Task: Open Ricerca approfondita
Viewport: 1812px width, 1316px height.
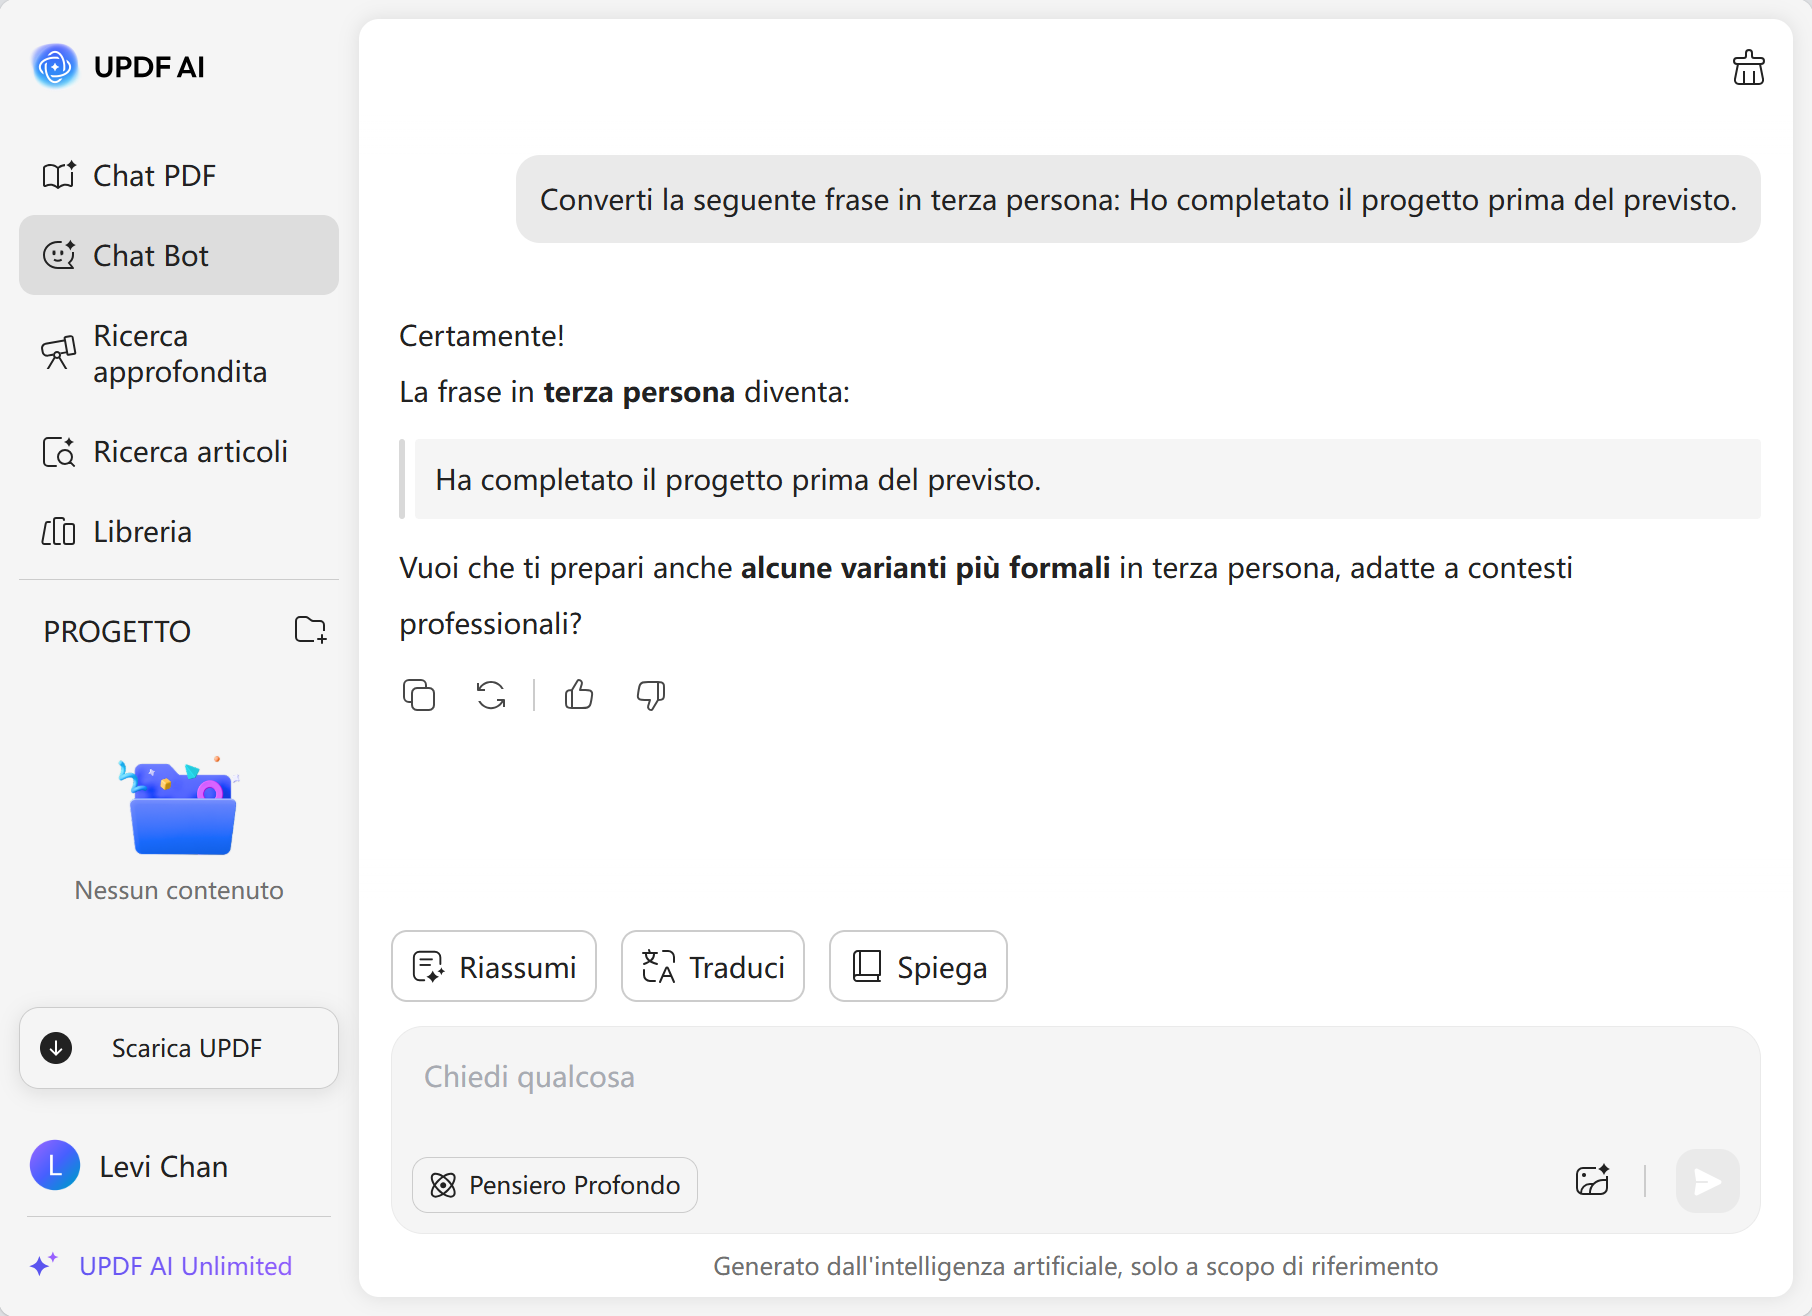Action: point(178,354)
